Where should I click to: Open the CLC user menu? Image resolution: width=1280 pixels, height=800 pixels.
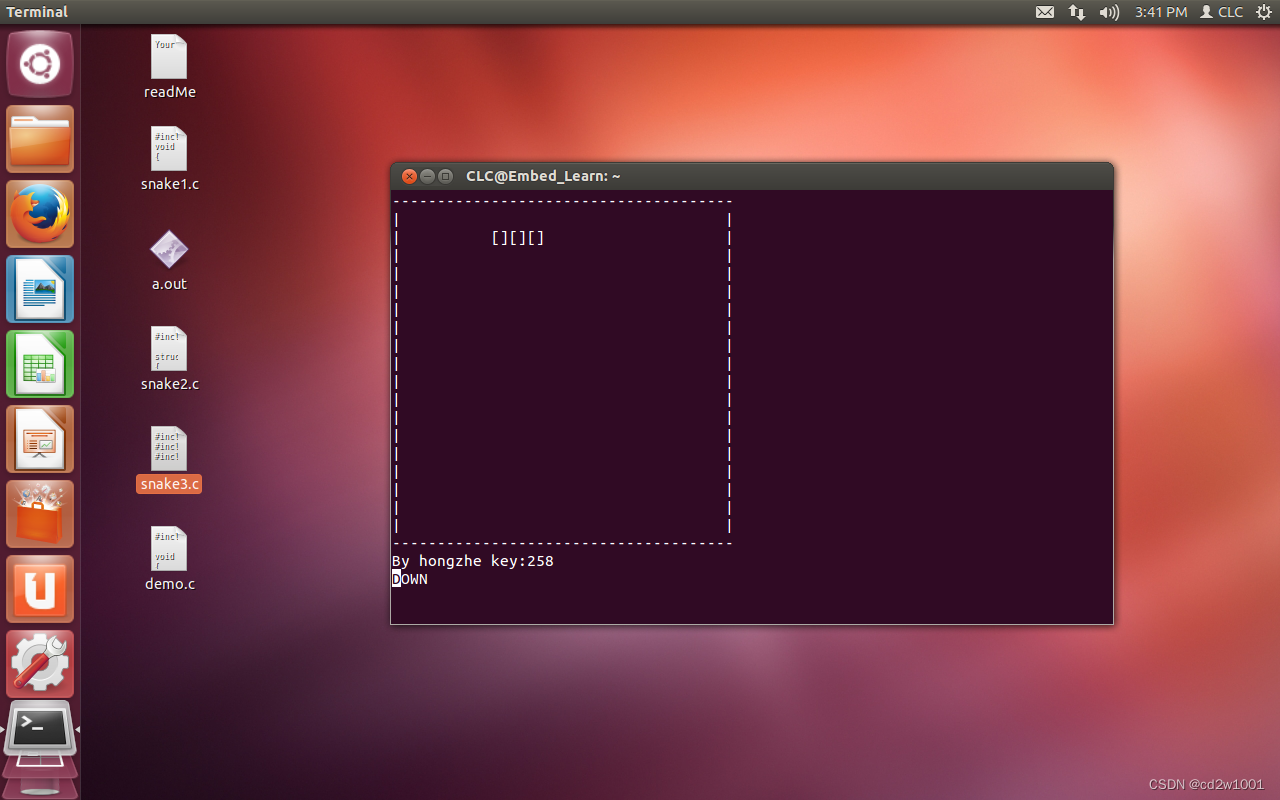coord(1221,12)
